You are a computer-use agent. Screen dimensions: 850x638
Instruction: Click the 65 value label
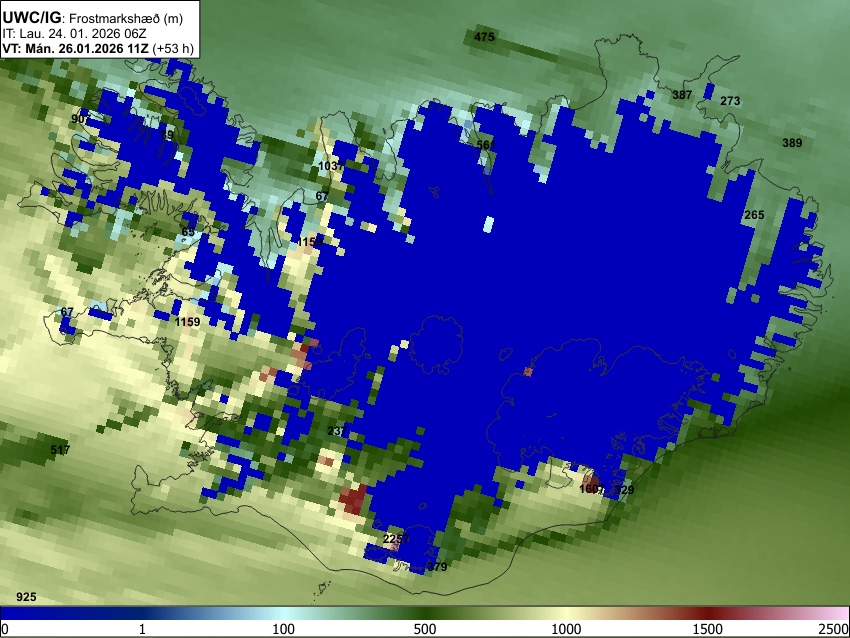coord(188,232)
